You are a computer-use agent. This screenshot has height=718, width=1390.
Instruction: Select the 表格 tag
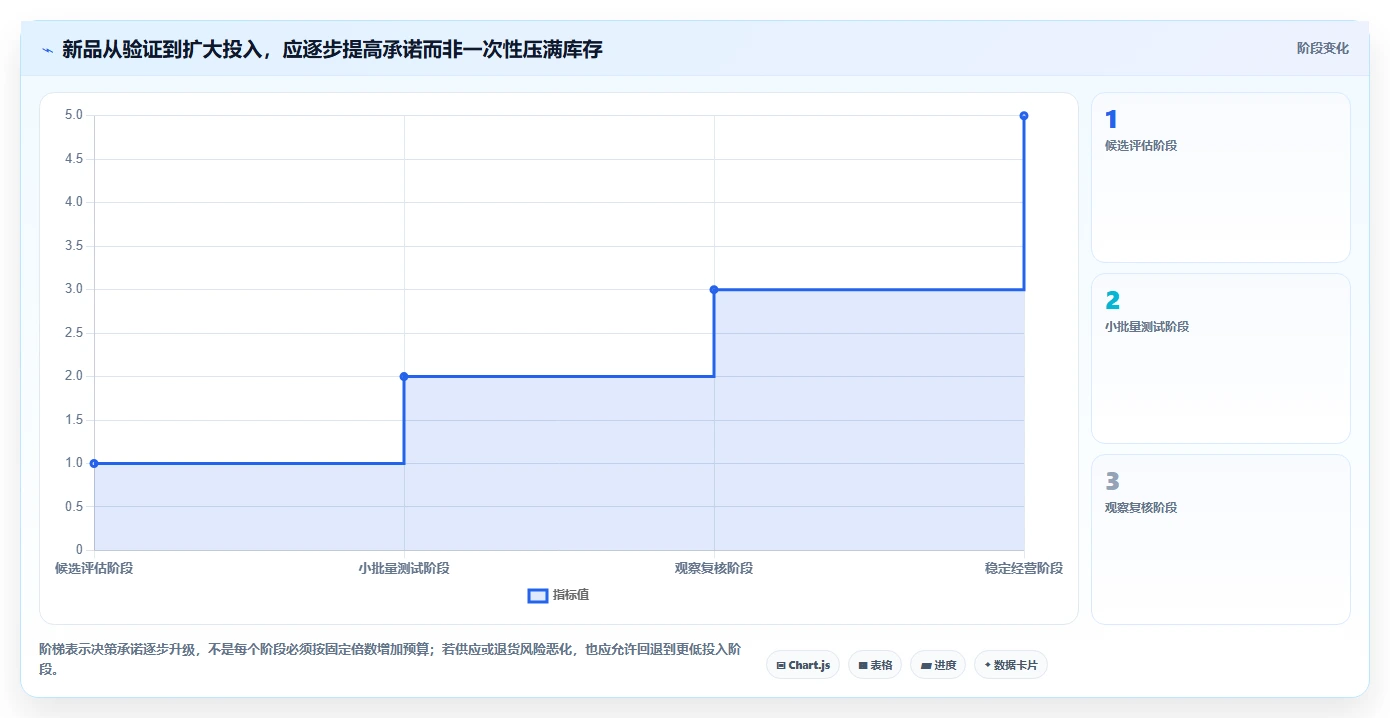pyautogui.click(x=875, y=665)
